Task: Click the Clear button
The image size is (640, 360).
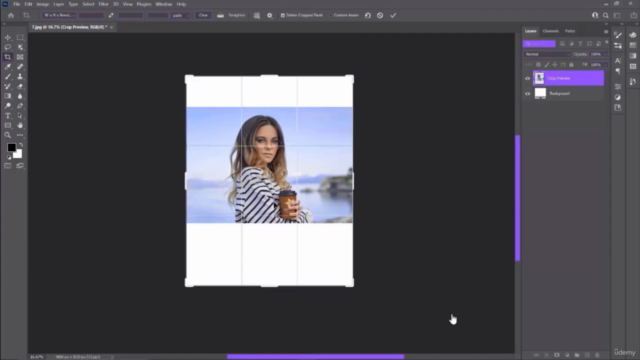Action: pos(203,16)
